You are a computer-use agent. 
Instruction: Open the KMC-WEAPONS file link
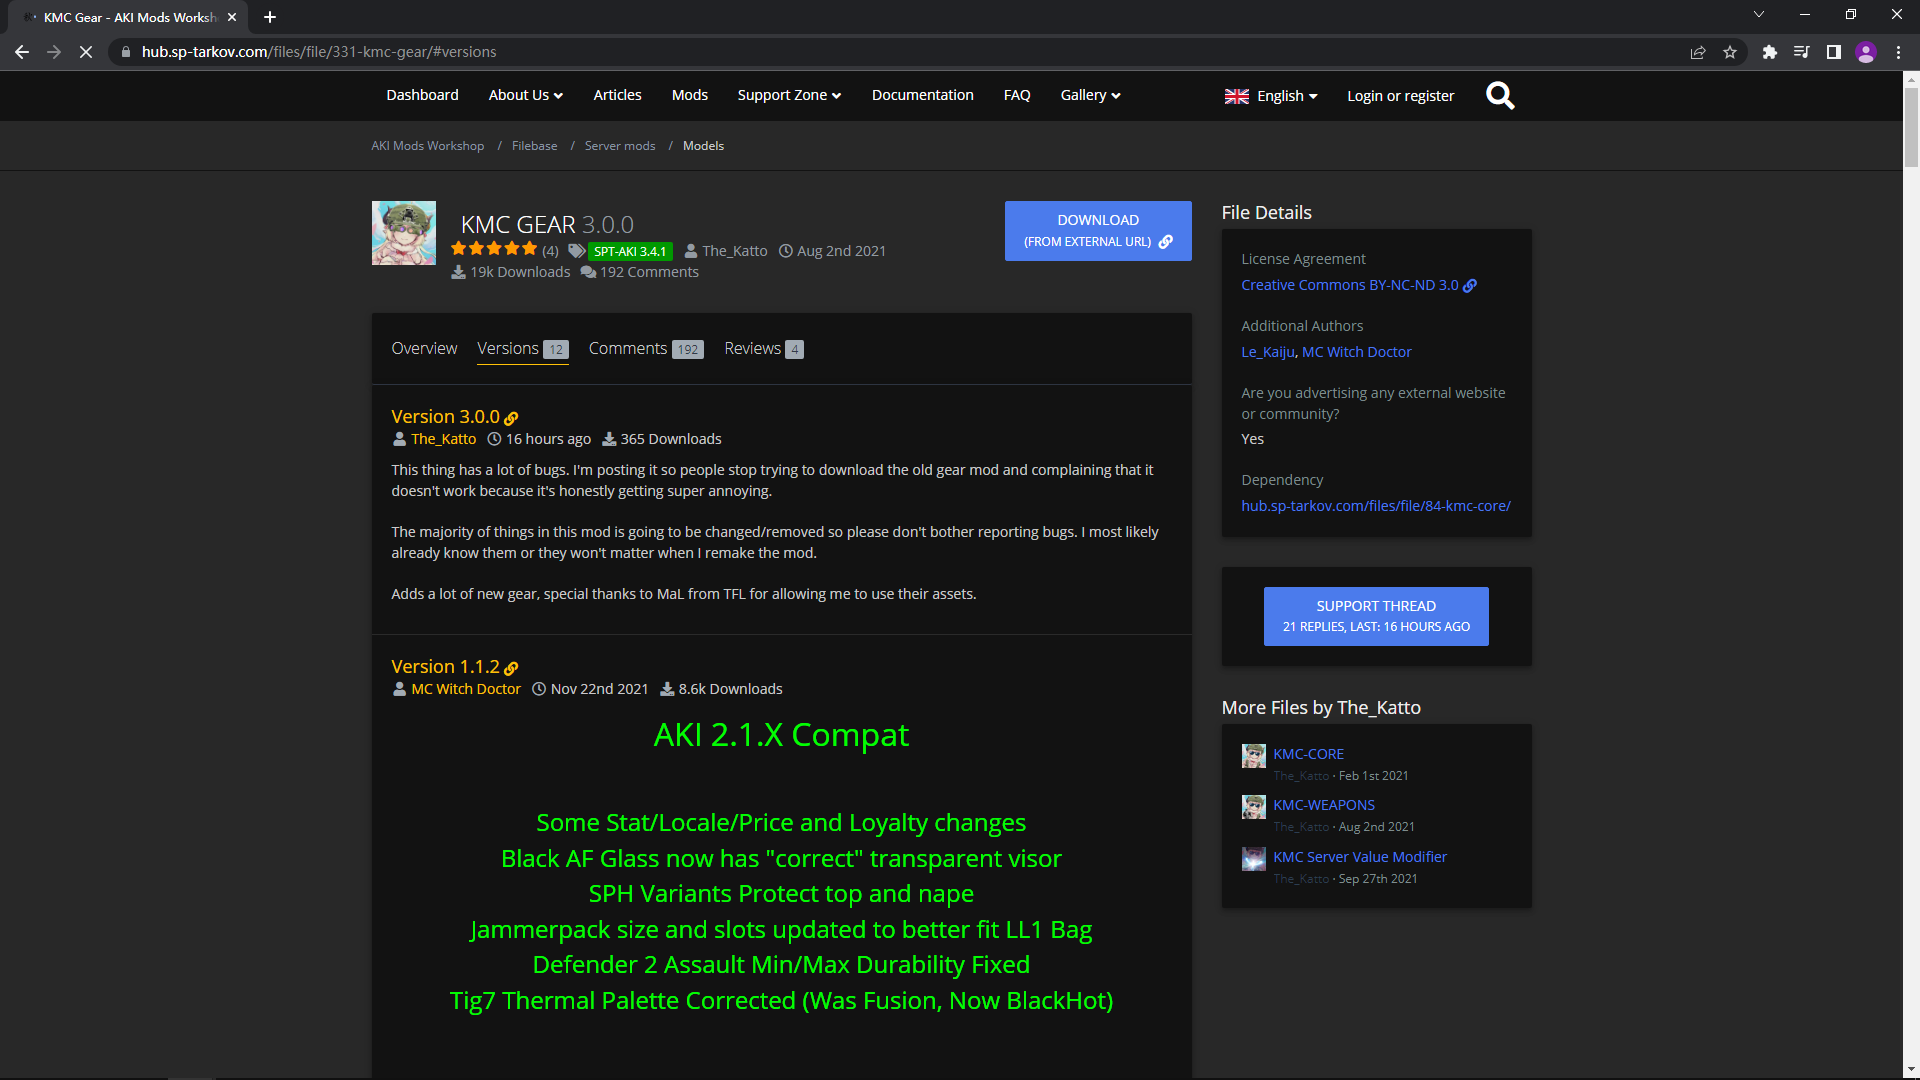coord(1323,805)
